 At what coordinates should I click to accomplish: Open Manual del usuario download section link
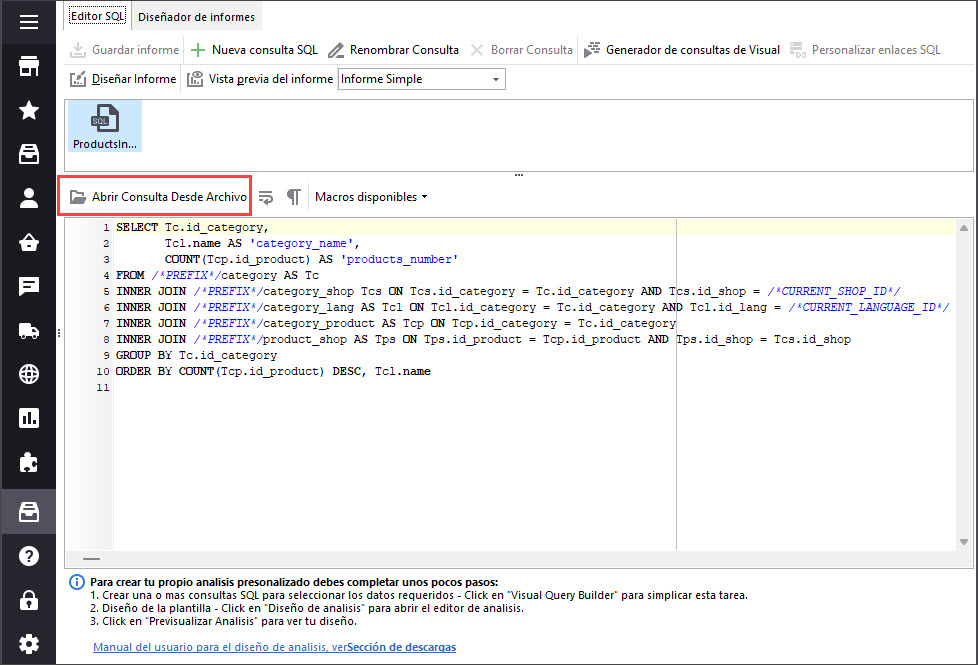coord(274,648)
